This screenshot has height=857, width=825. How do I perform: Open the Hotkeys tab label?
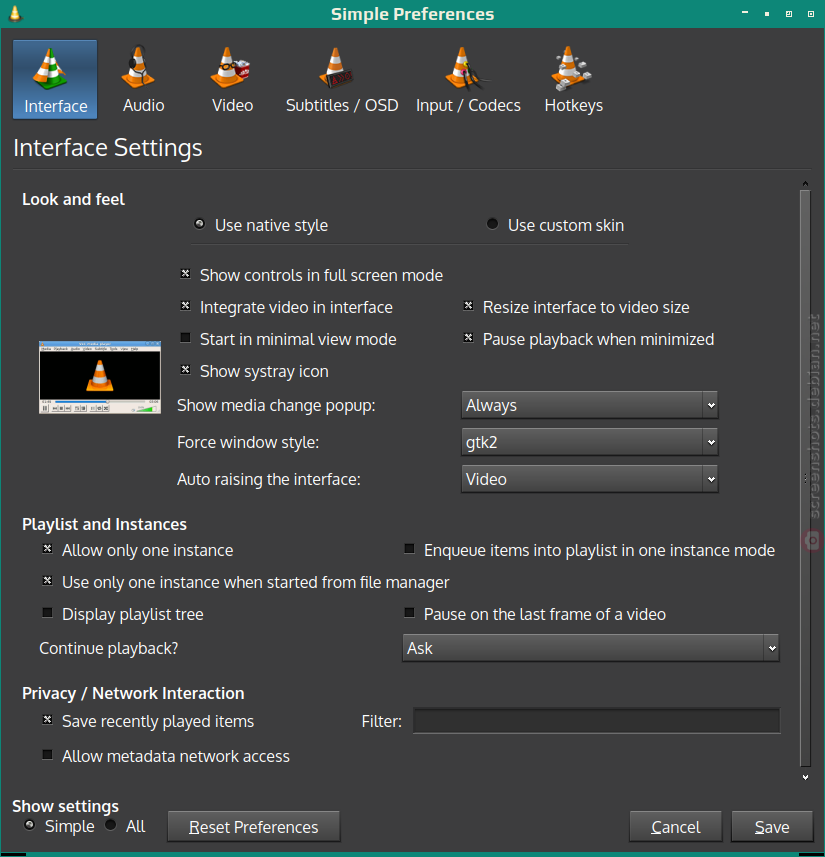(x=574, y=105)
